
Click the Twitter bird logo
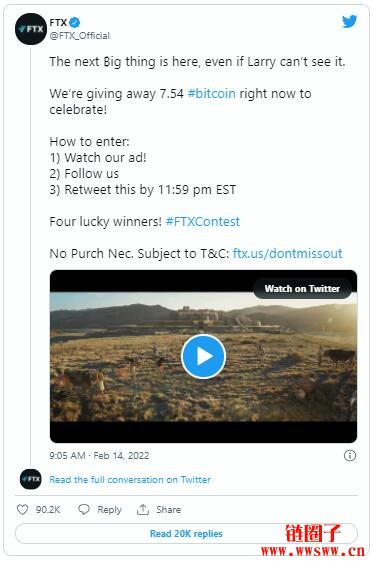[x=349, y=21]
